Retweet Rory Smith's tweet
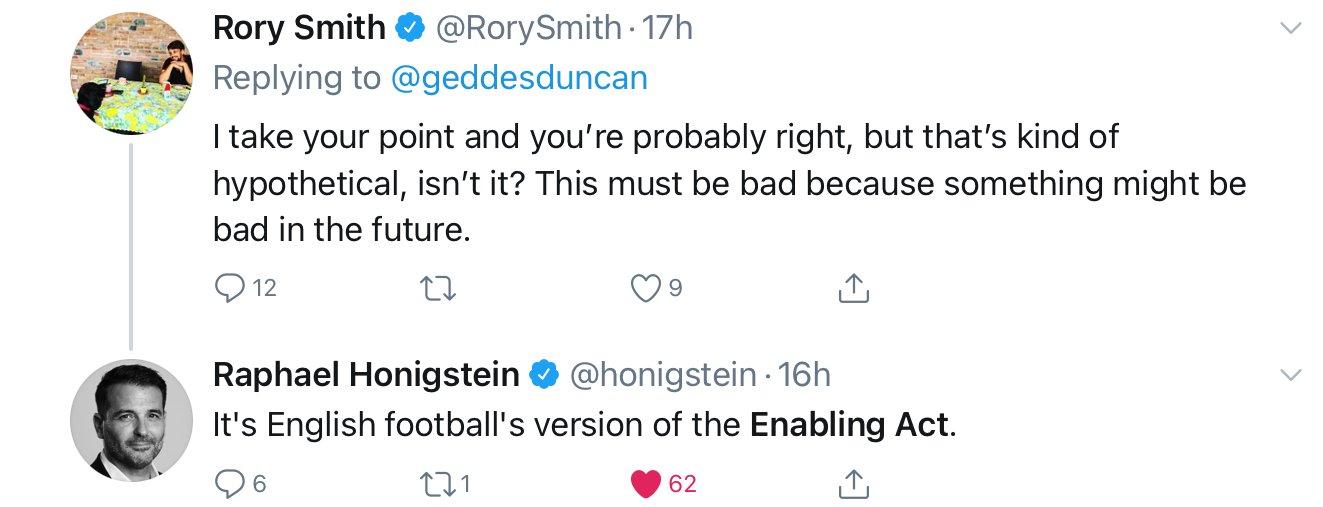1323x507 pixels. pyautogui.click(x=439, y=289)
